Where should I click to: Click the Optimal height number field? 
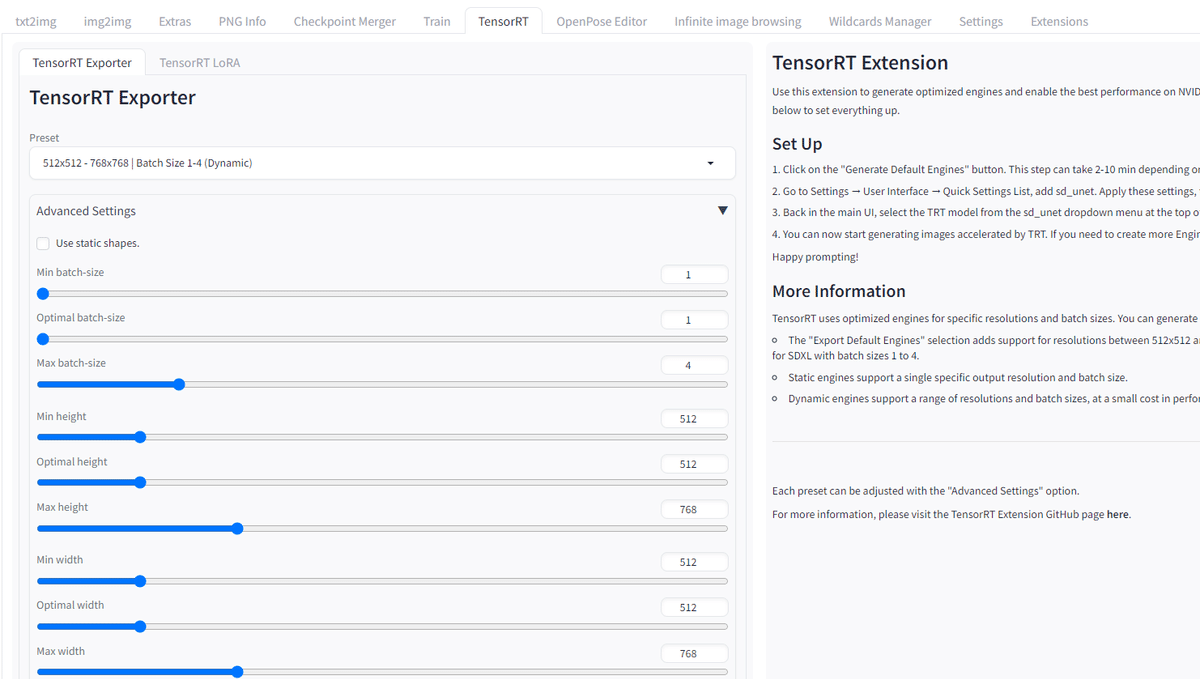[x=694, y=464]
